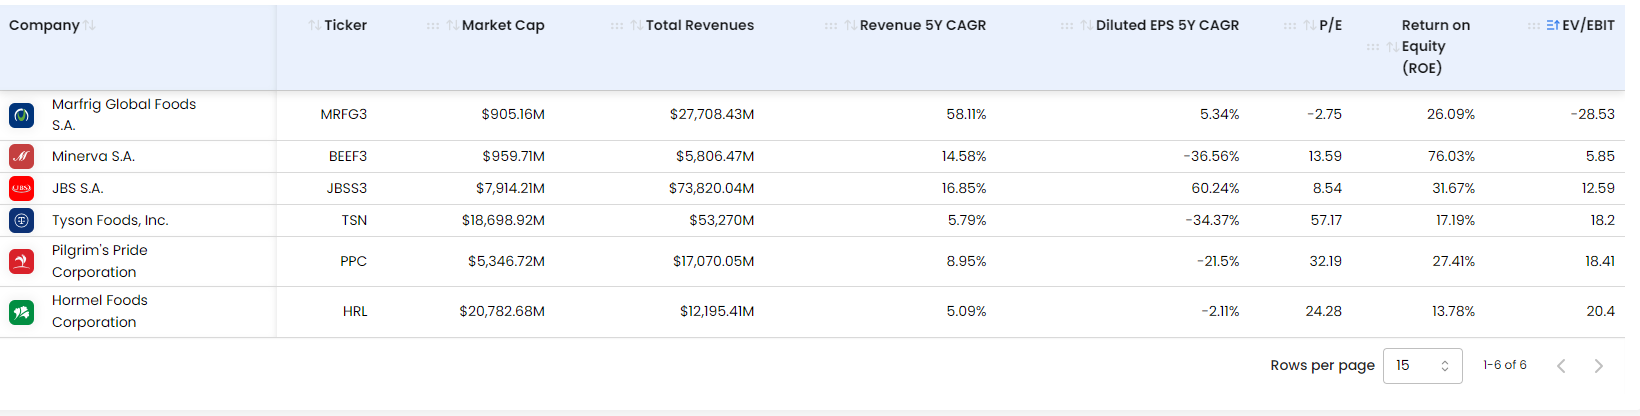This screenshot has height=416, width=1640.
Task: Go to next page arrow
Action: (x=1598, y=366)
